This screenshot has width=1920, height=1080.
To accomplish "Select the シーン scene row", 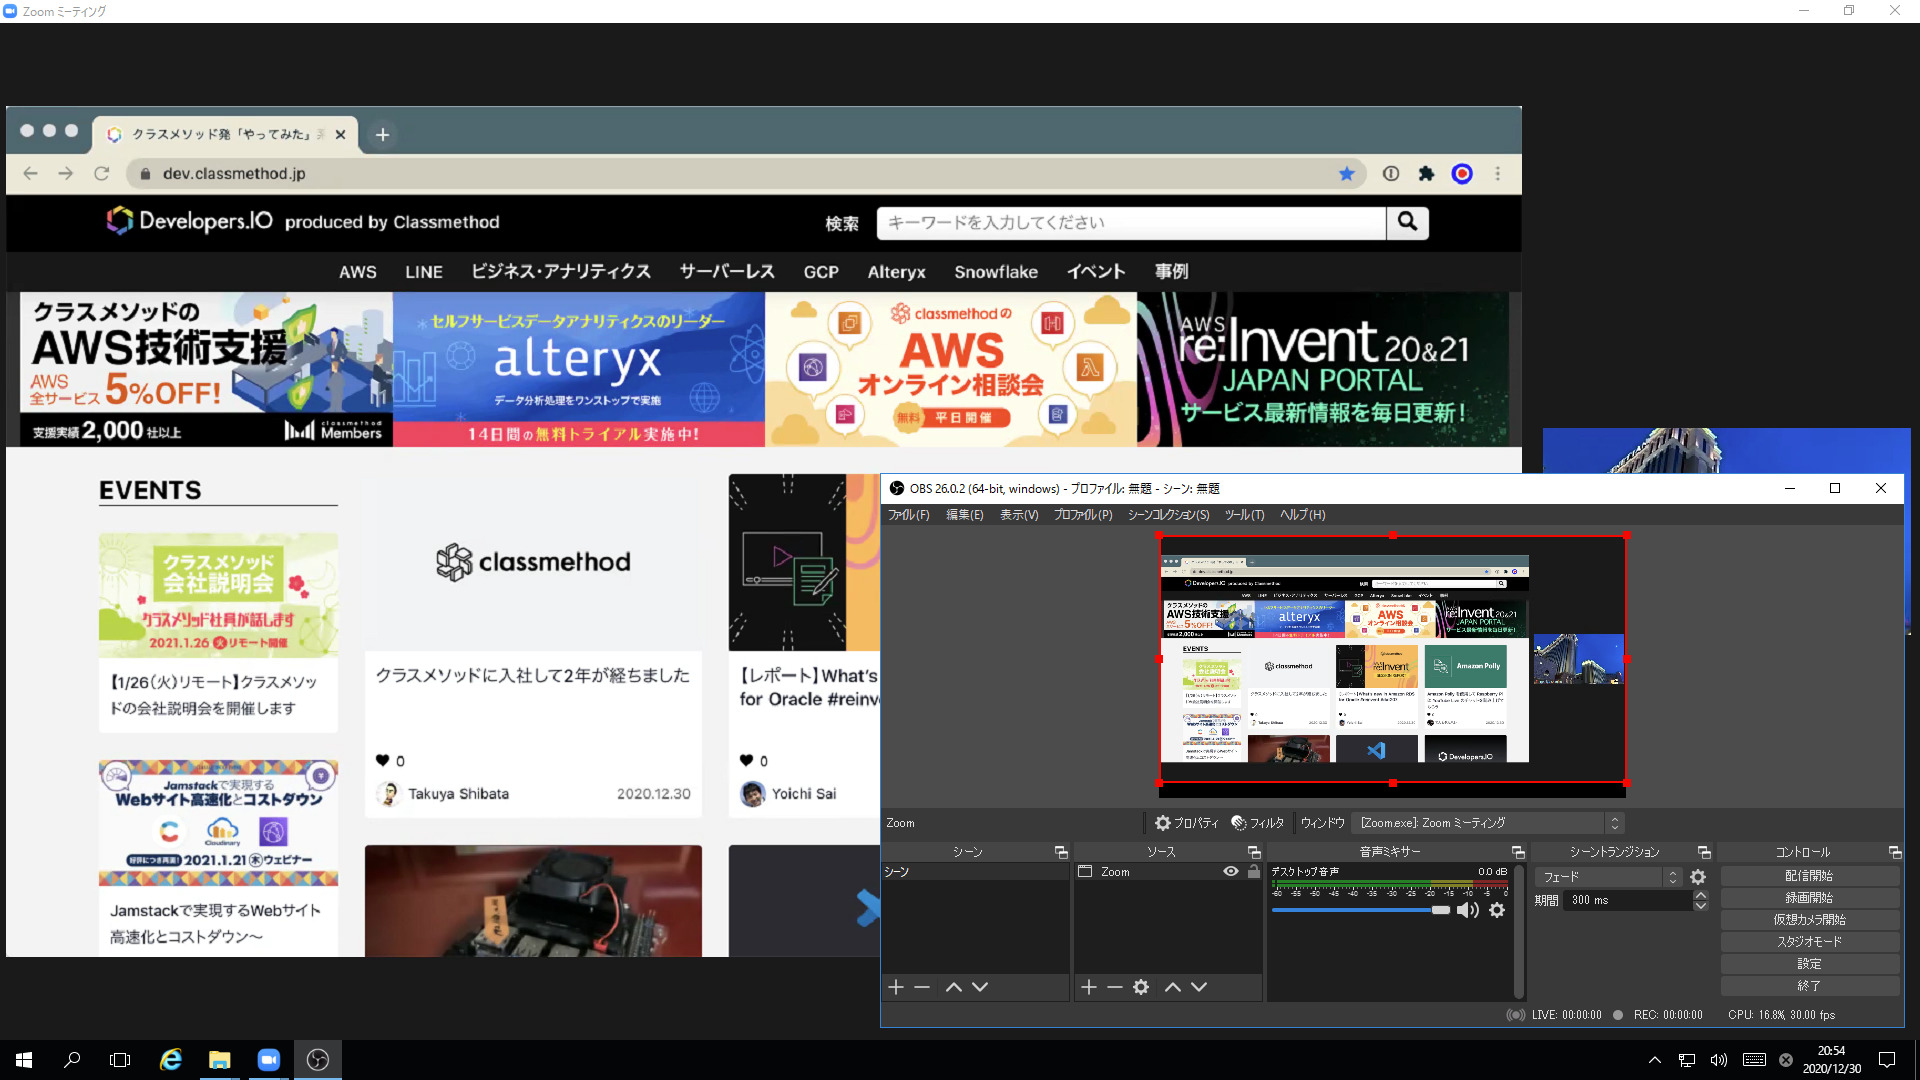I will [974, 872].
